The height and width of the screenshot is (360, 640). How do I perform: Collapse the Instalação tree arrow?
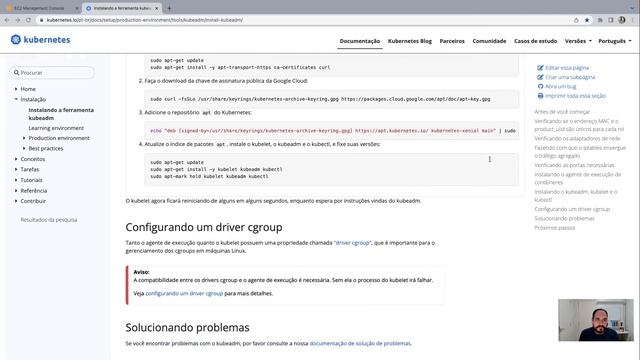tap(16, 99)
